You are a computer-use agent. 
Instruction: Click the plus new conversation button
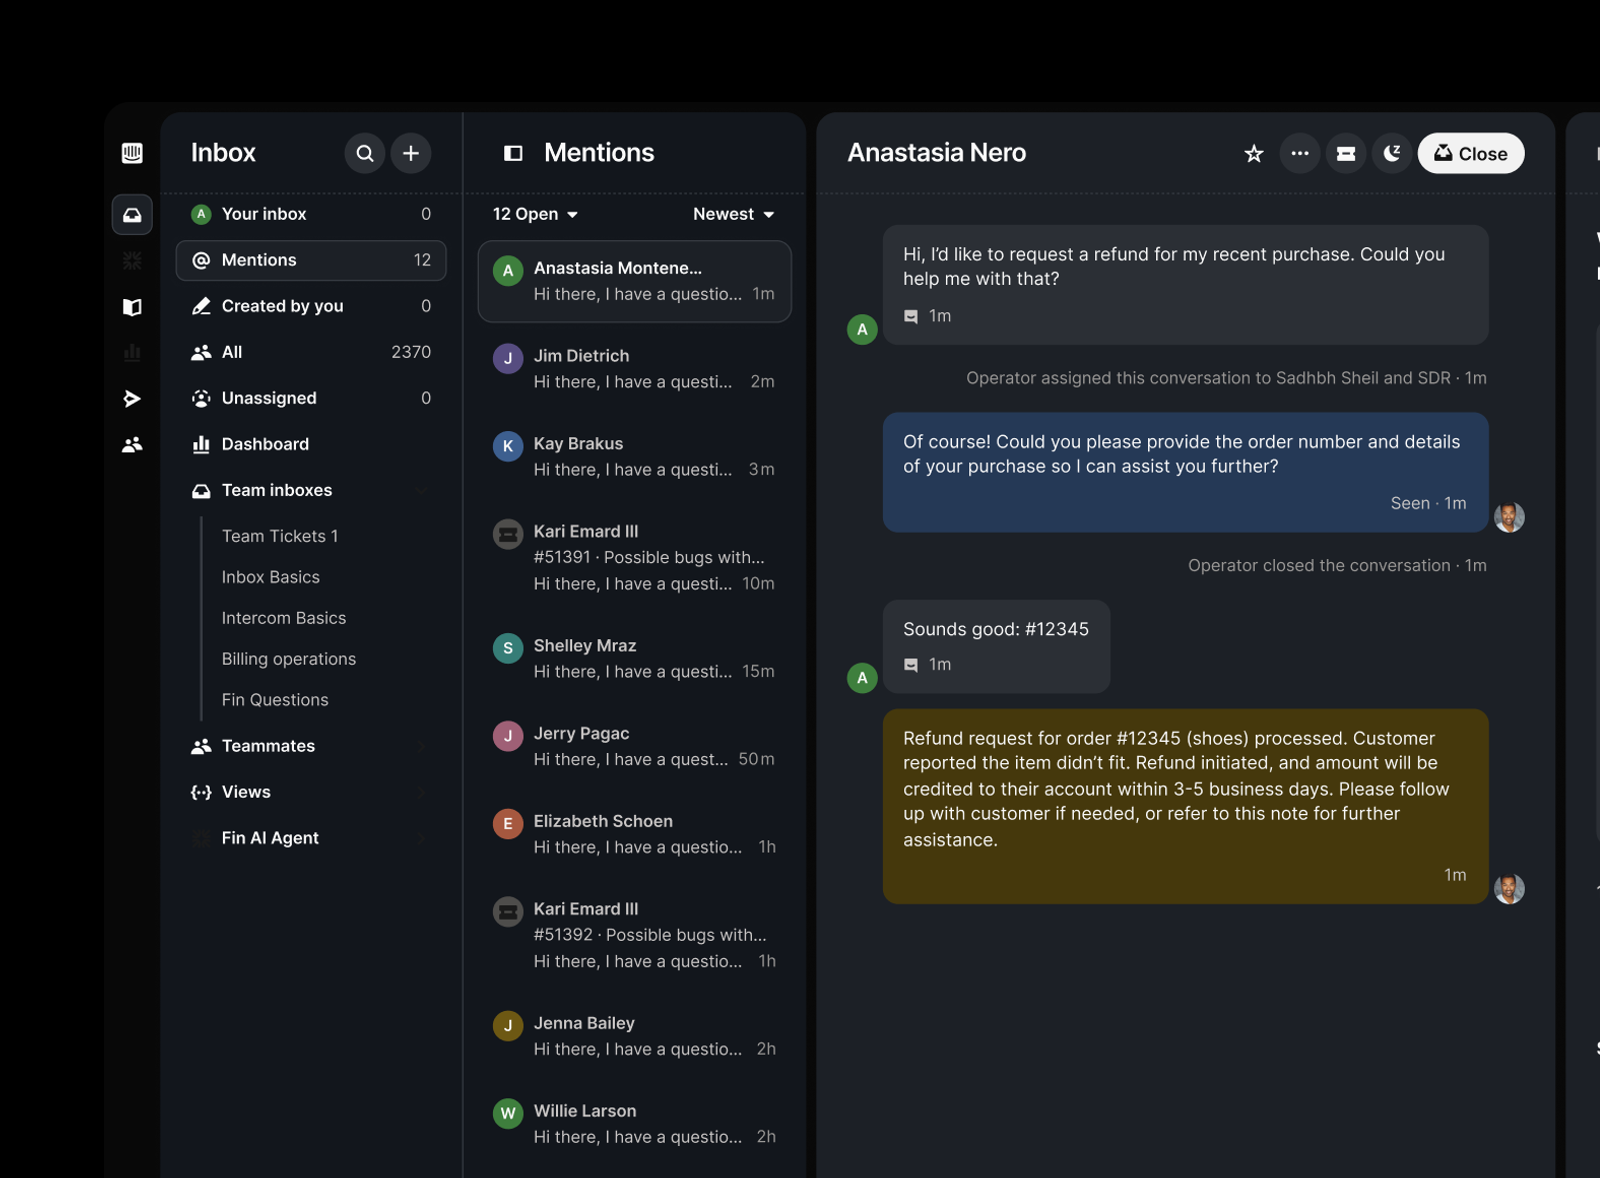pos(411,153)
